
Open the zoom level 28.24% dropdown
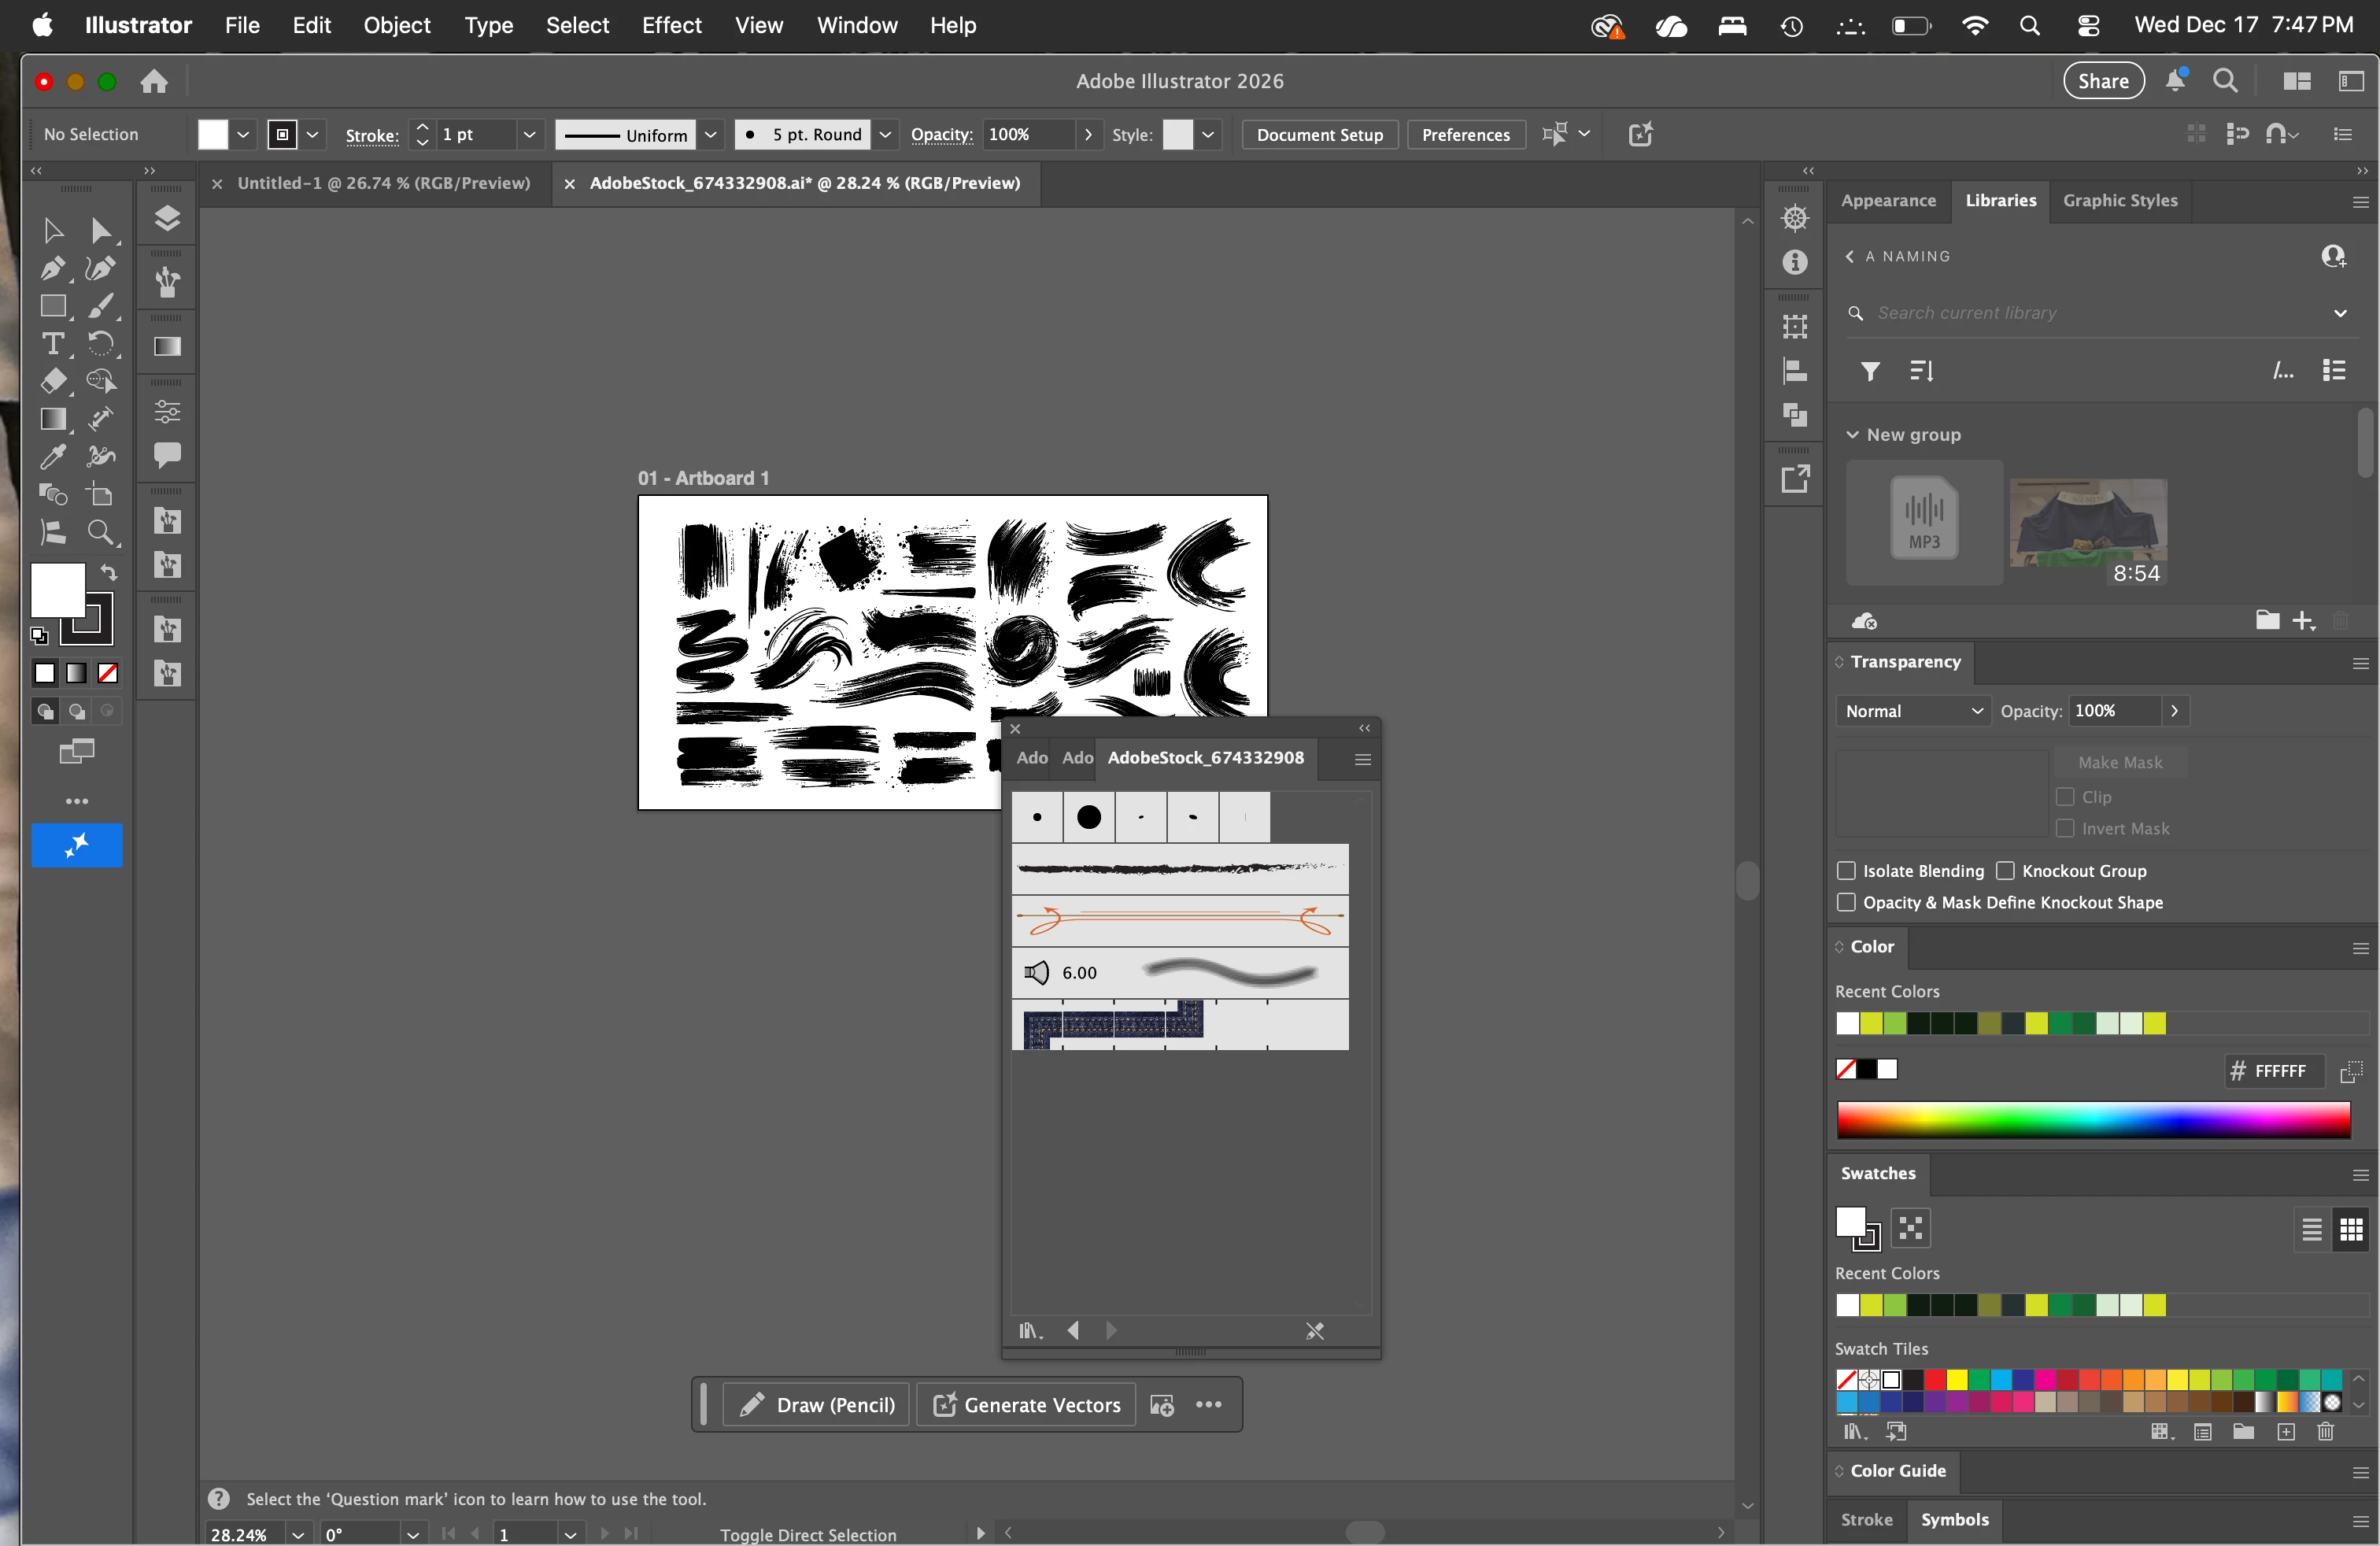[x=298, y=1534]
